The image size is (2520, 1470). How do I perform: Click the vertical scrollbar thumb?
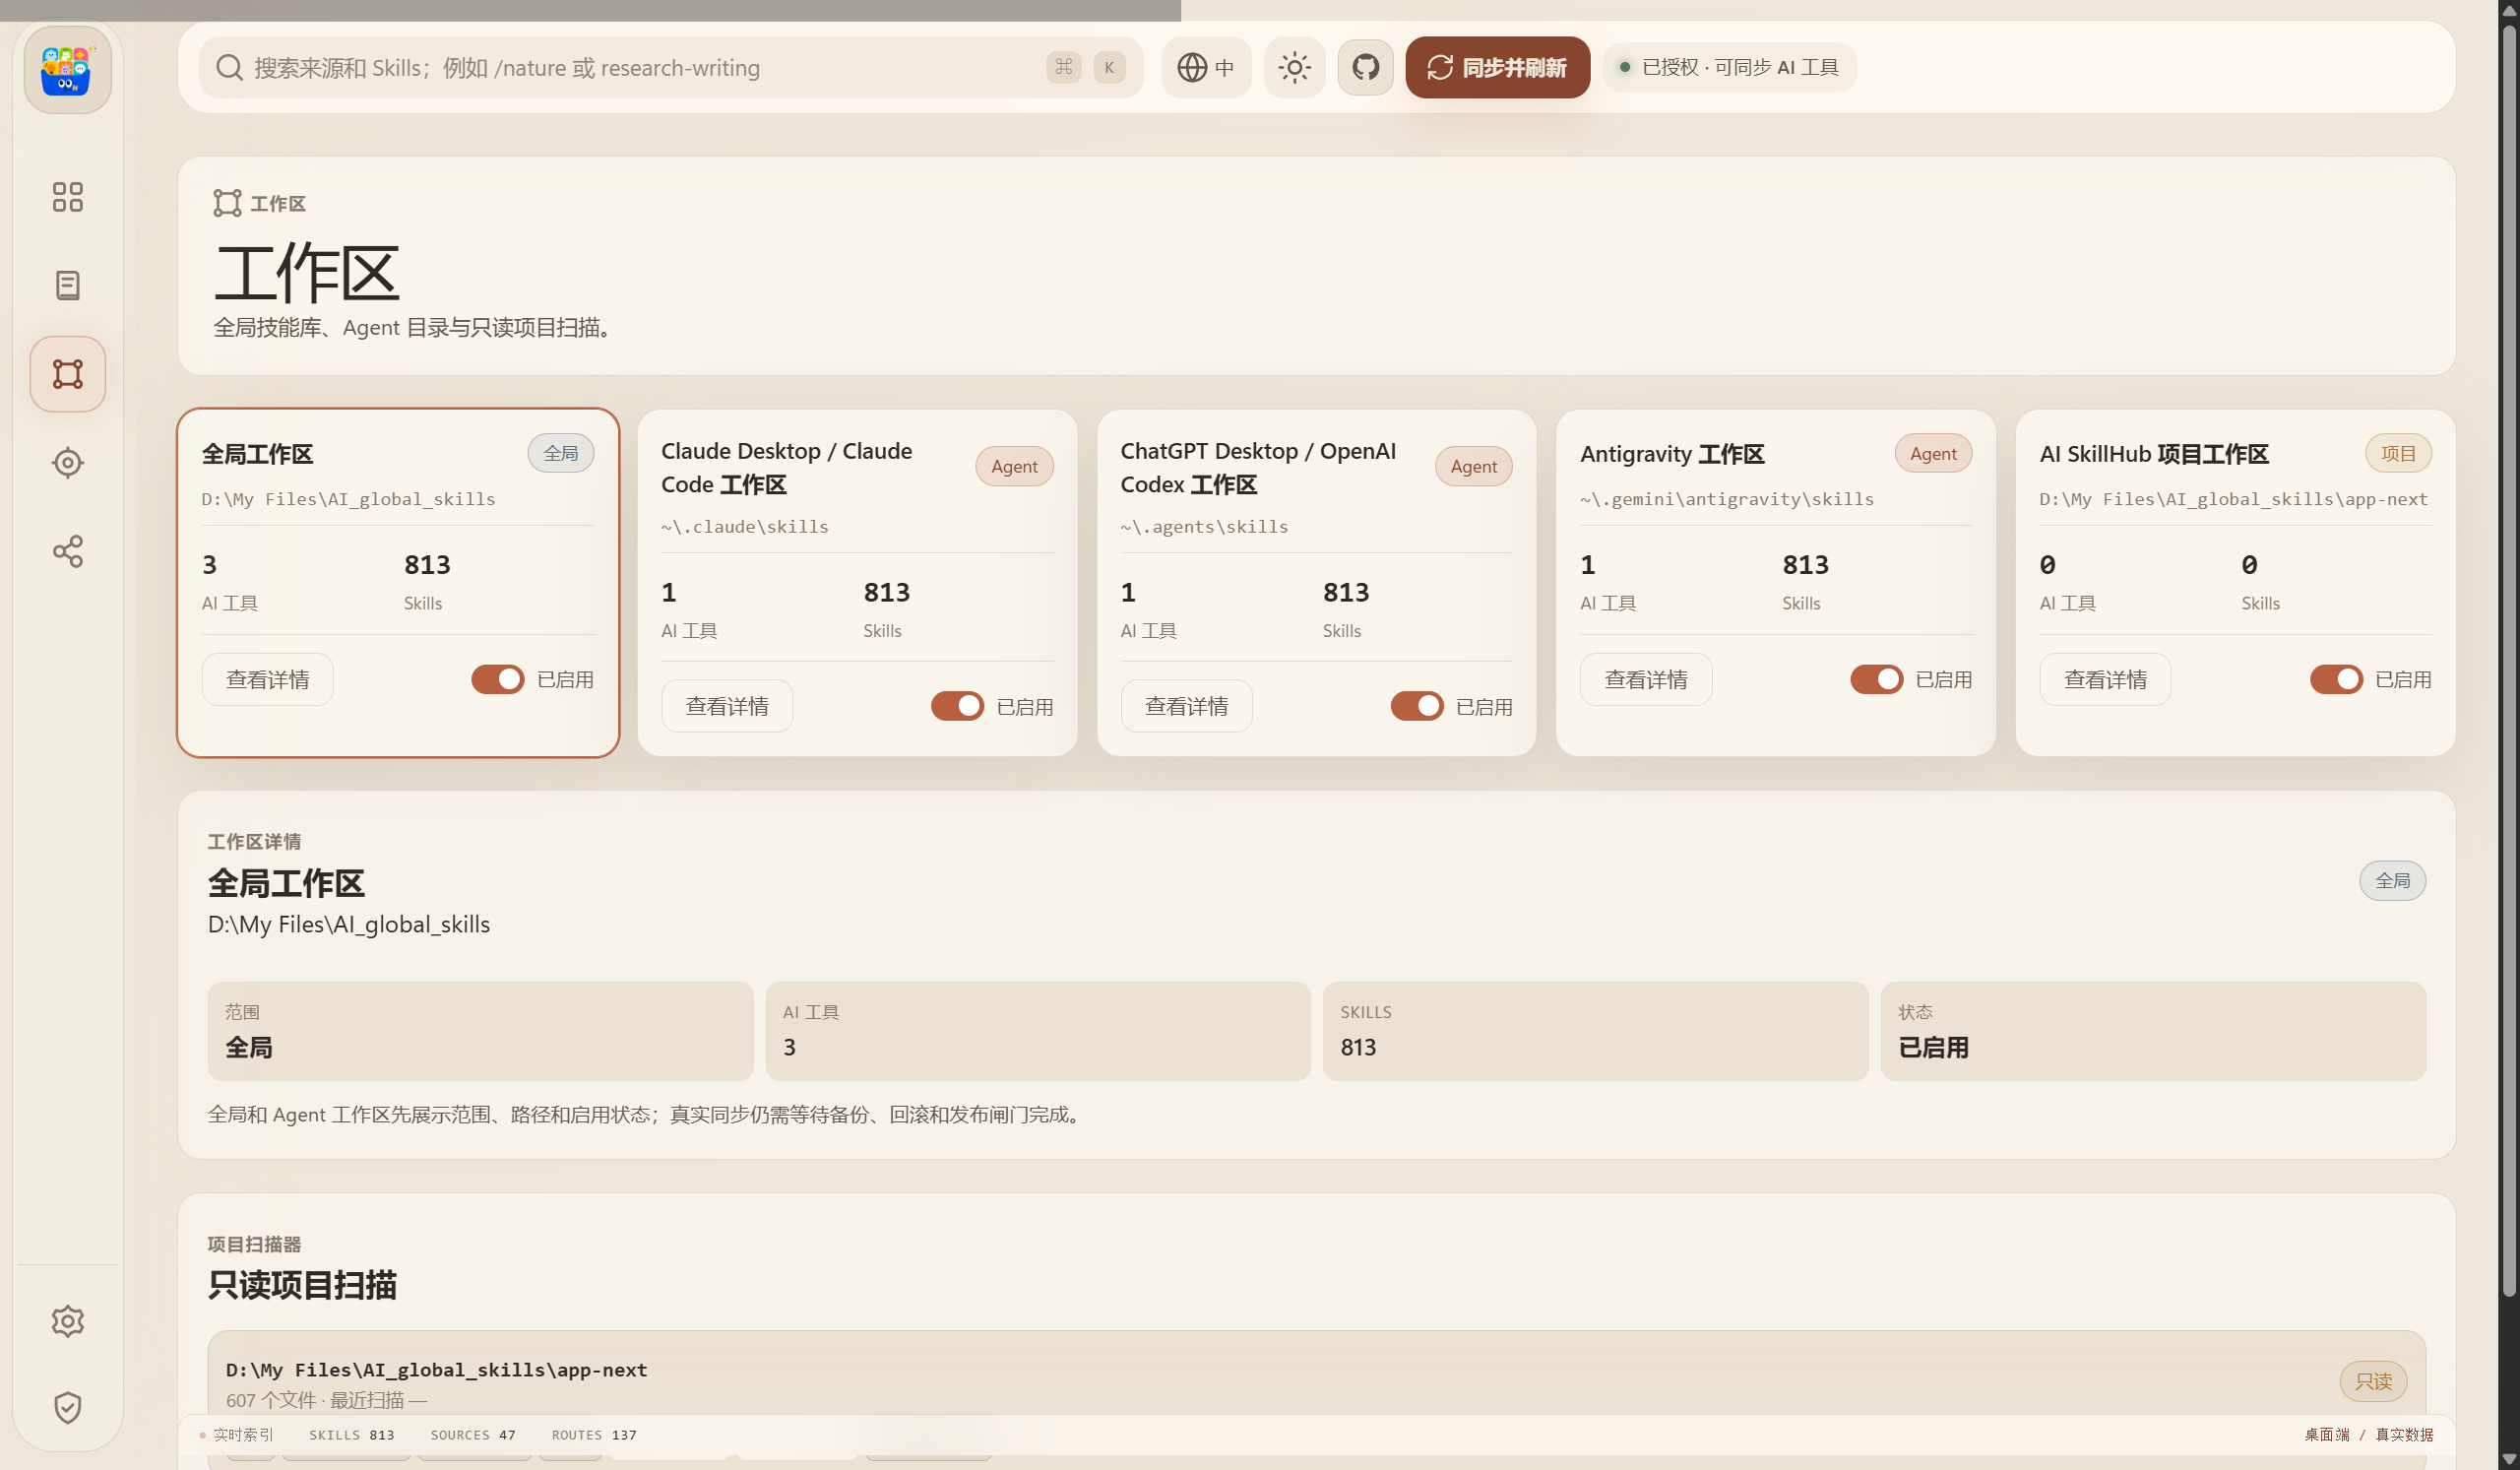[x=2508, y=660]
